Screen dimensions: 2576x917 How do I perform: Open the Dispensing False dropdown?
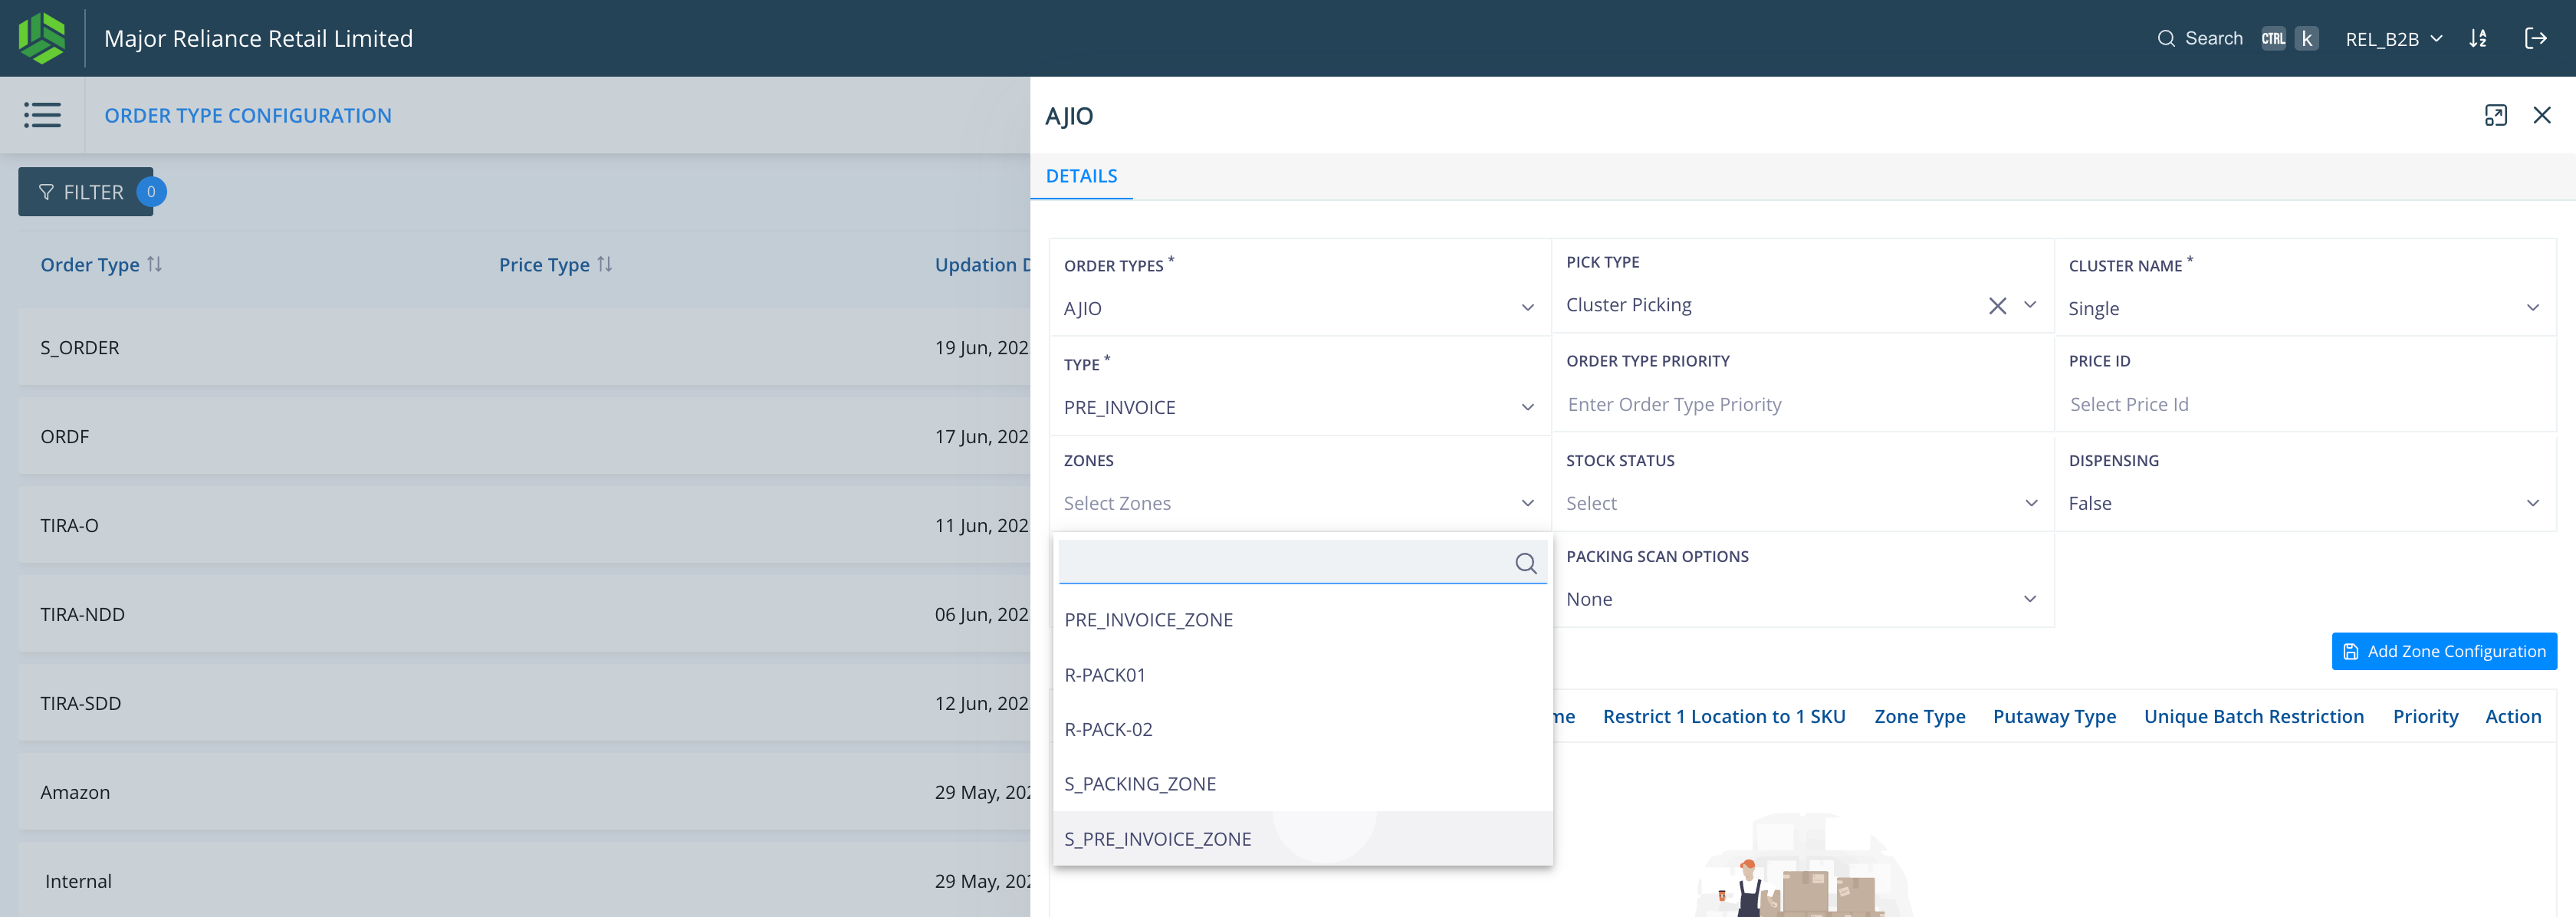tap(2304, 503)
